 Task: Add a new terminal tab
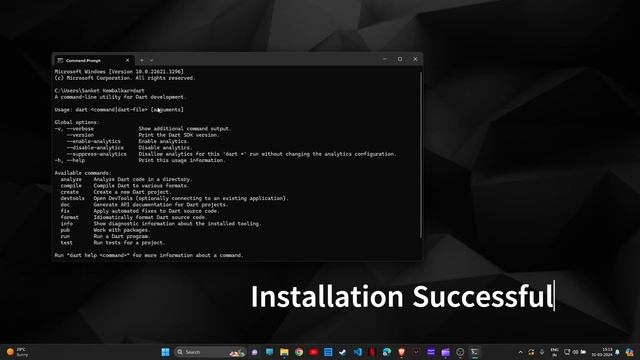[x=142, y=60]
